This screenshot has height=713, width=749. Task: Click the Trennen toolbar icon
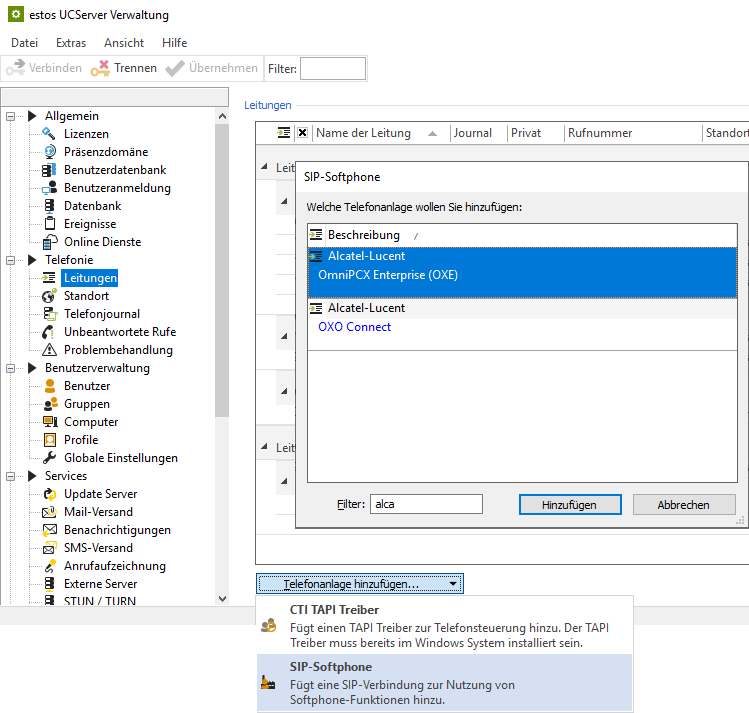(100, 68)
